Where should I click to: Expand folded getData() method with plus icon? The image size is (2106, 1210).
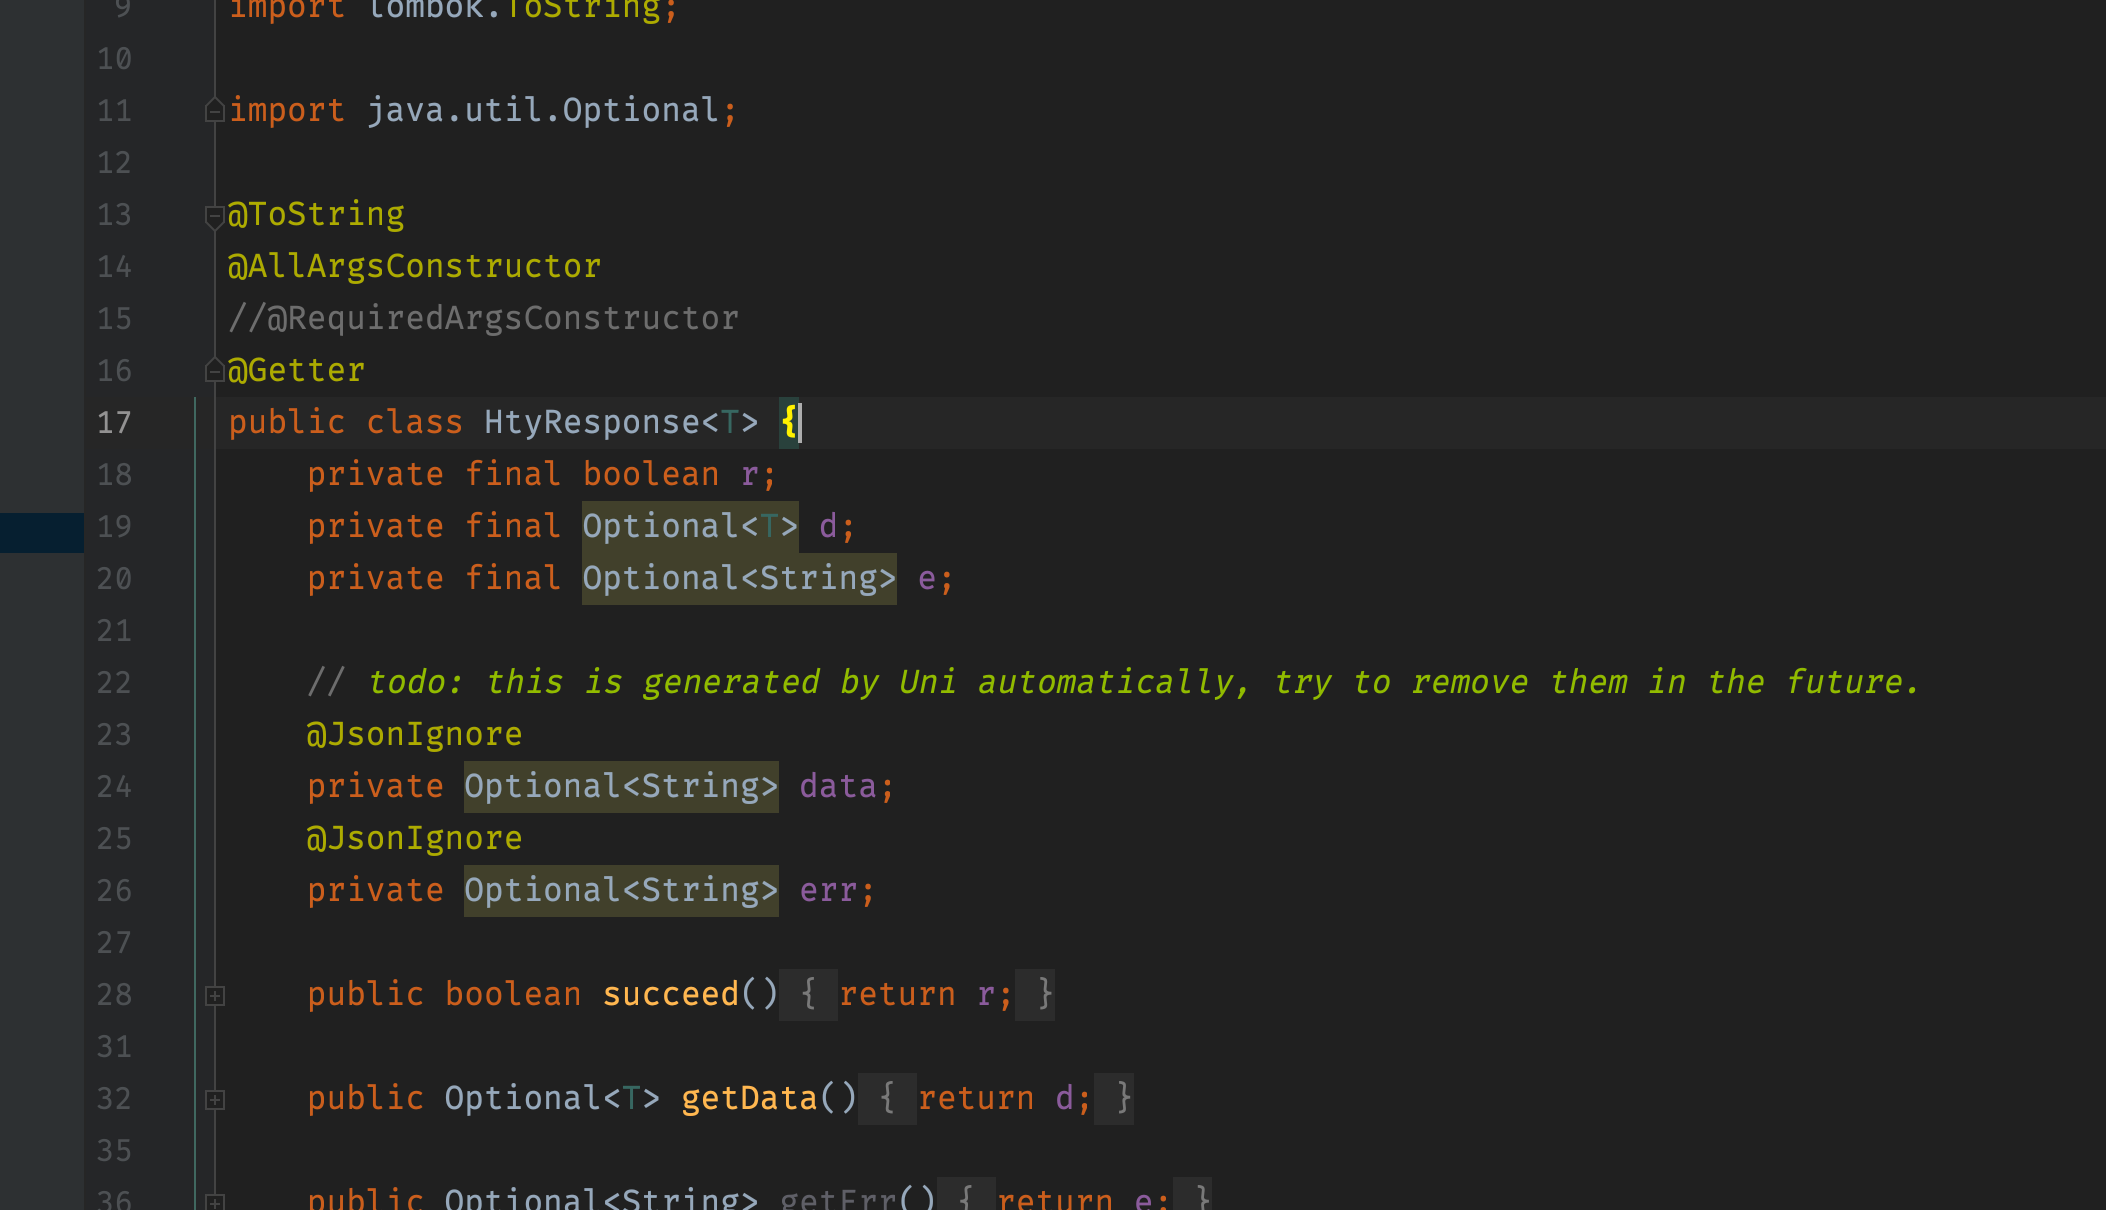215,1100
